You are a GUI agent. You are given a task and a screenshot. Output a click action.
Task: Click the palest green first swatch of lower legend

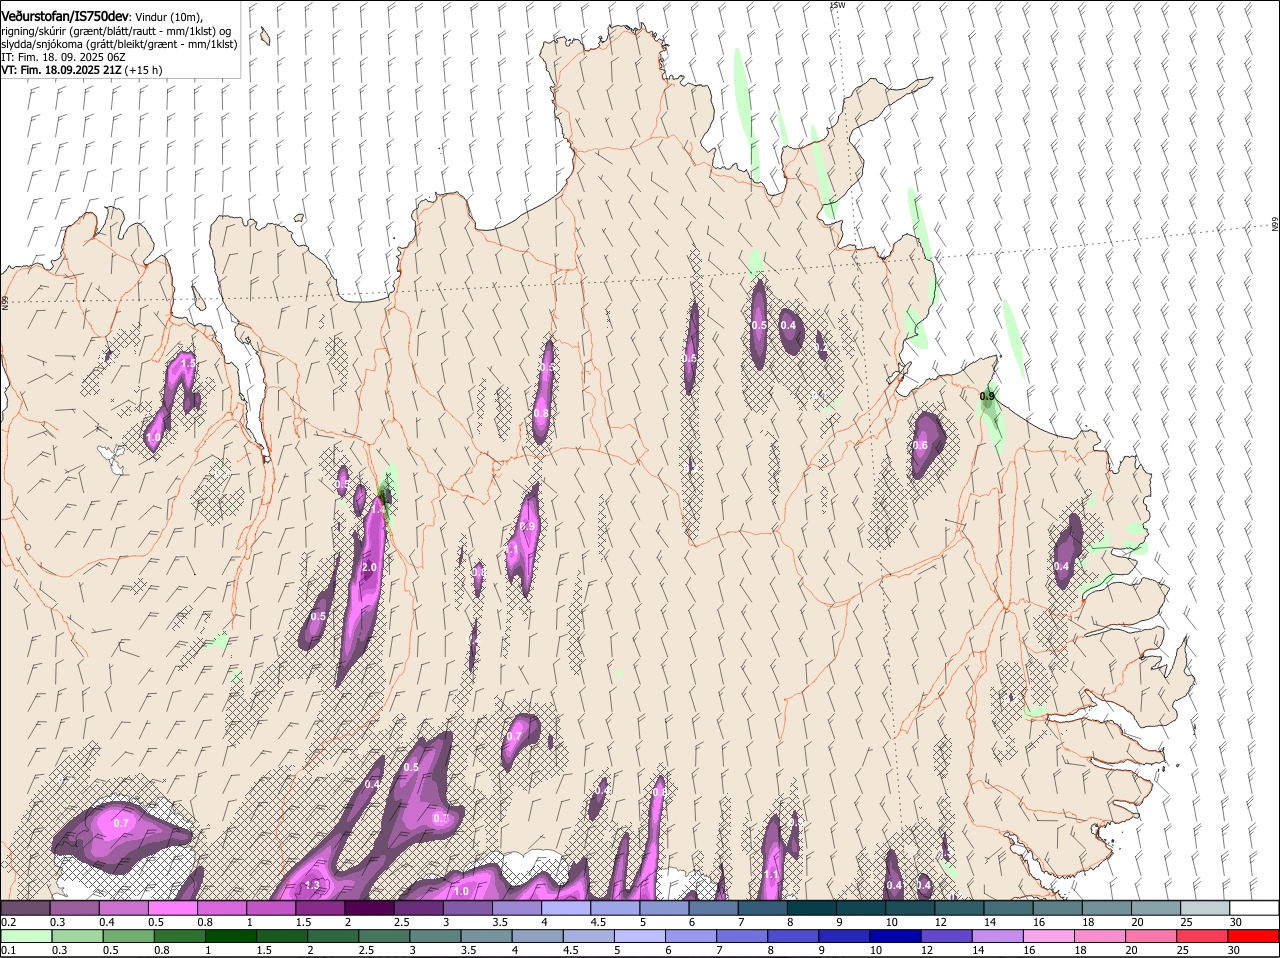click(x=26, y=937)
